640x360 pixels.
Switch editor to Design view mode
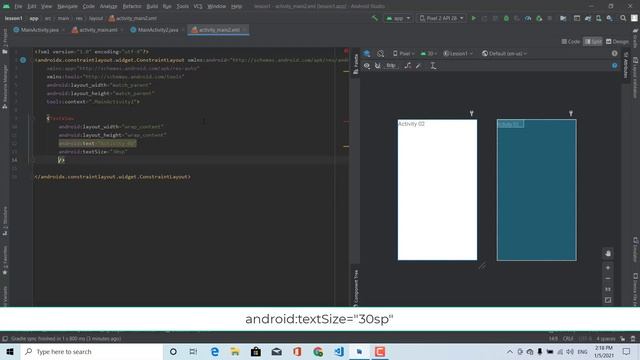click(x=617, y=42)
